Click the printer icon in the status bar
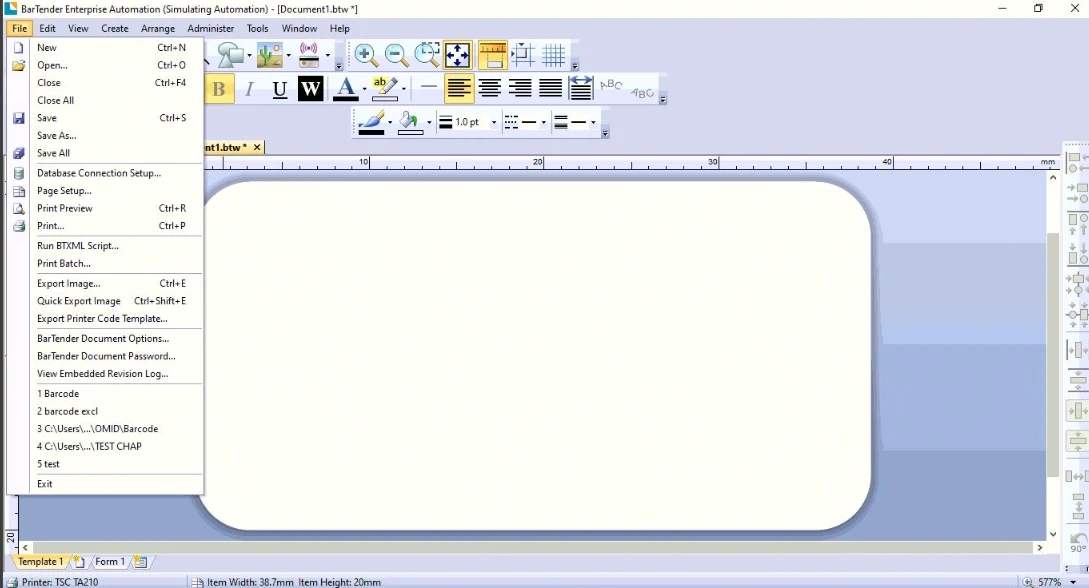The width and height of the screenshot is (1089, 588). (12, 582)
